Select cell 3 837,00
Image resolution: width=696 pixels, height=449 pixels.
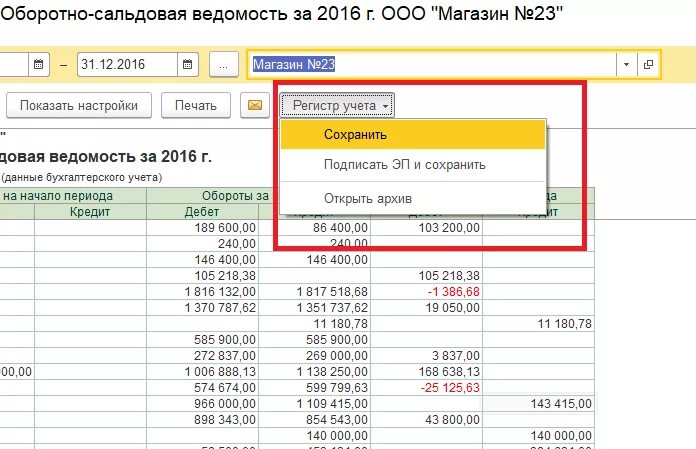[x=427, y=355]
